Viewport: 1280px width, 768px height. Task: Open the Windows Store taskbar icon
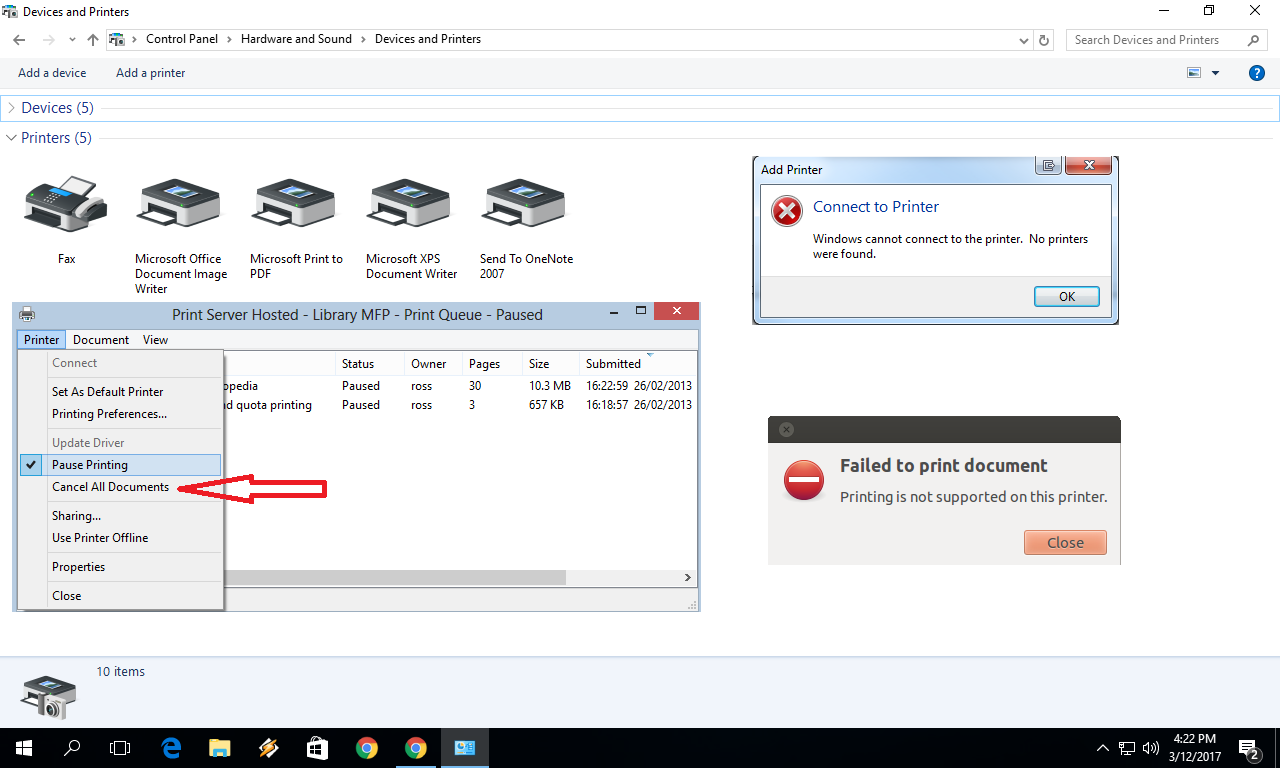tap(317, 747)
